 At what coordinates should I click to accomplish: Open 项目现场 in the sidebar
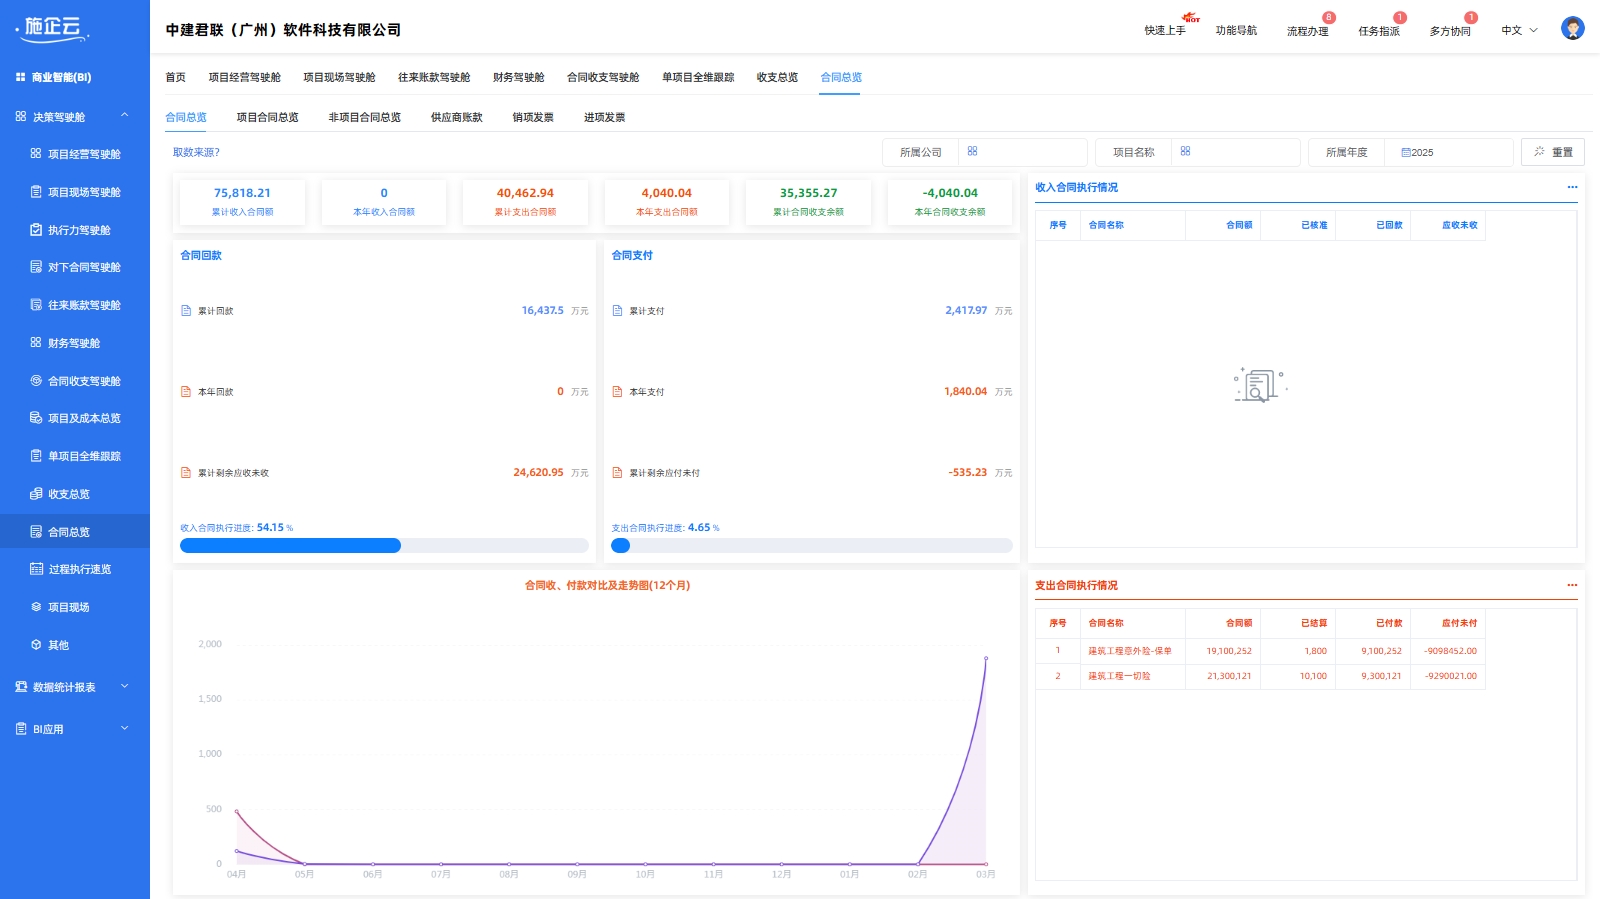tap(75, 607)
